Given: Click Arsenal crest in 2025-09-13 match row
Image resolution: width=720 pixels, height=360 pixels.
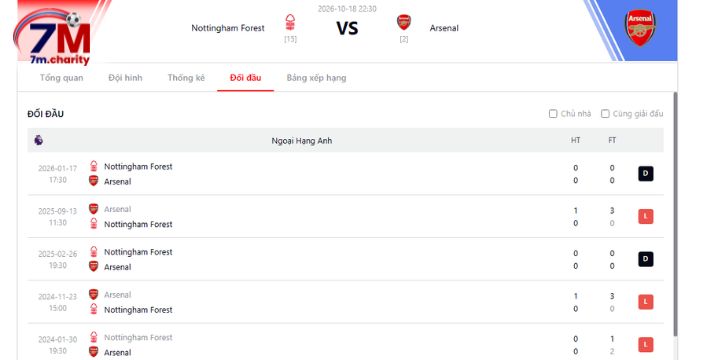Looking at the screenshot, I should (94, 209).
